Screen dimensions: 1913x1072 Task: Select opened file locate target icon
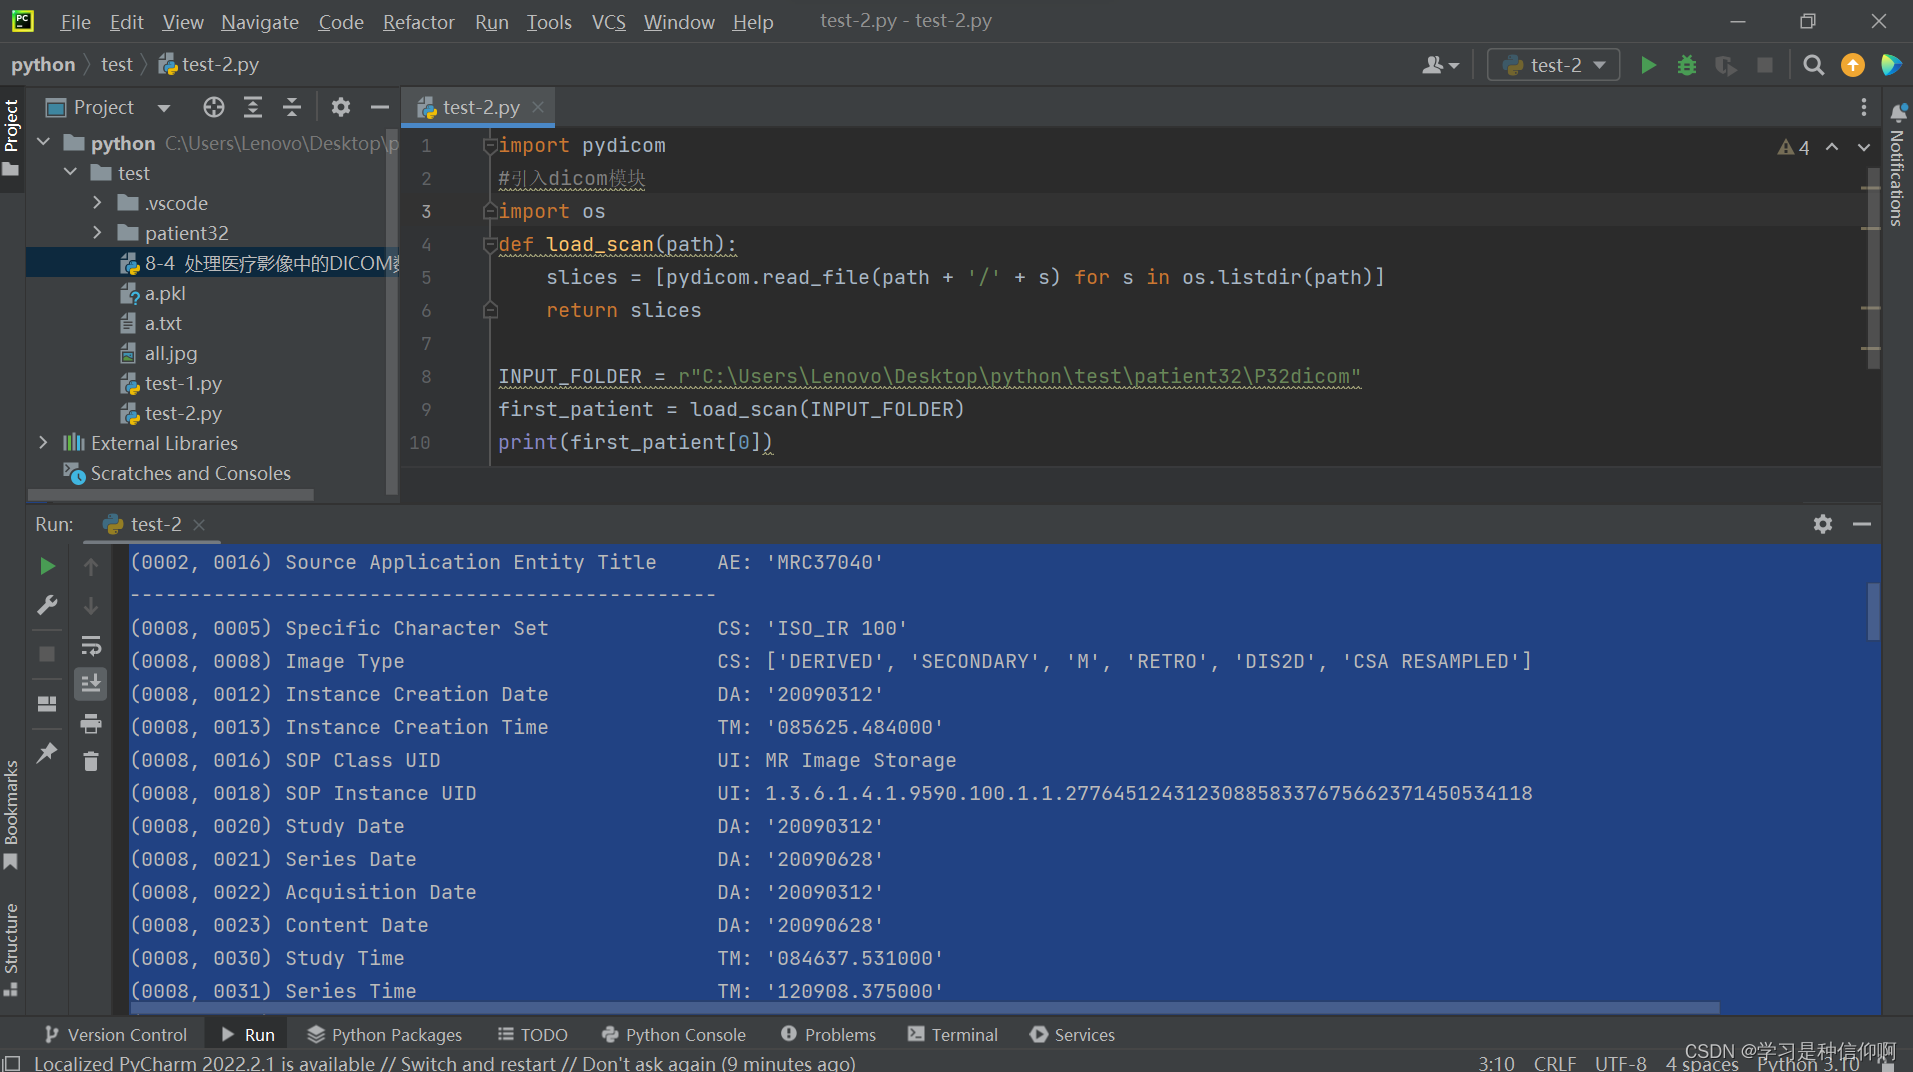coord(214,107)
